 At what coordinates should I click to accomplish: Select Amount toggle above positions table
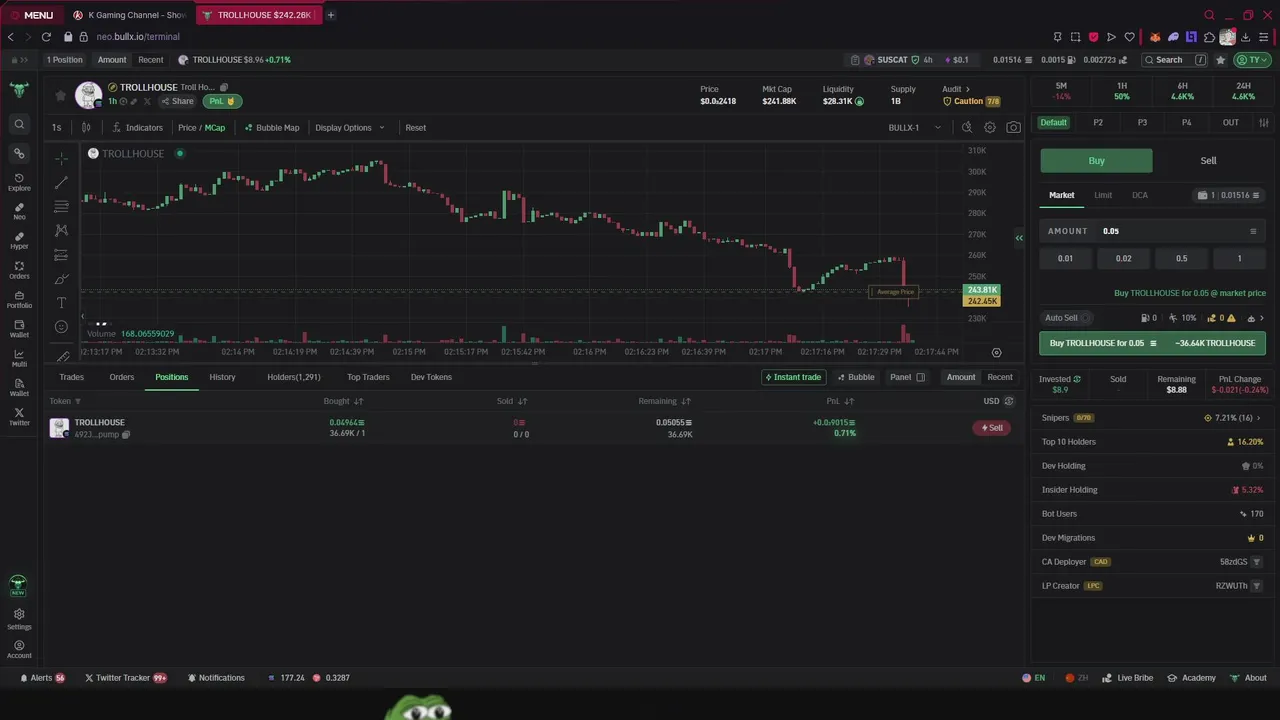point(961,377)
